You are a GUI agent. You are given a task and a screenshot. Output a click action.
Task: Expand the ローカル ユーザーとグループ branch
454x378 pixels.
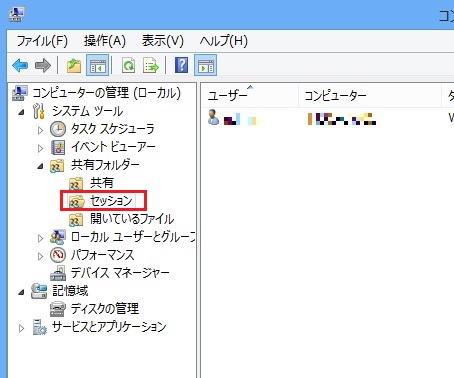click(40, 238)
